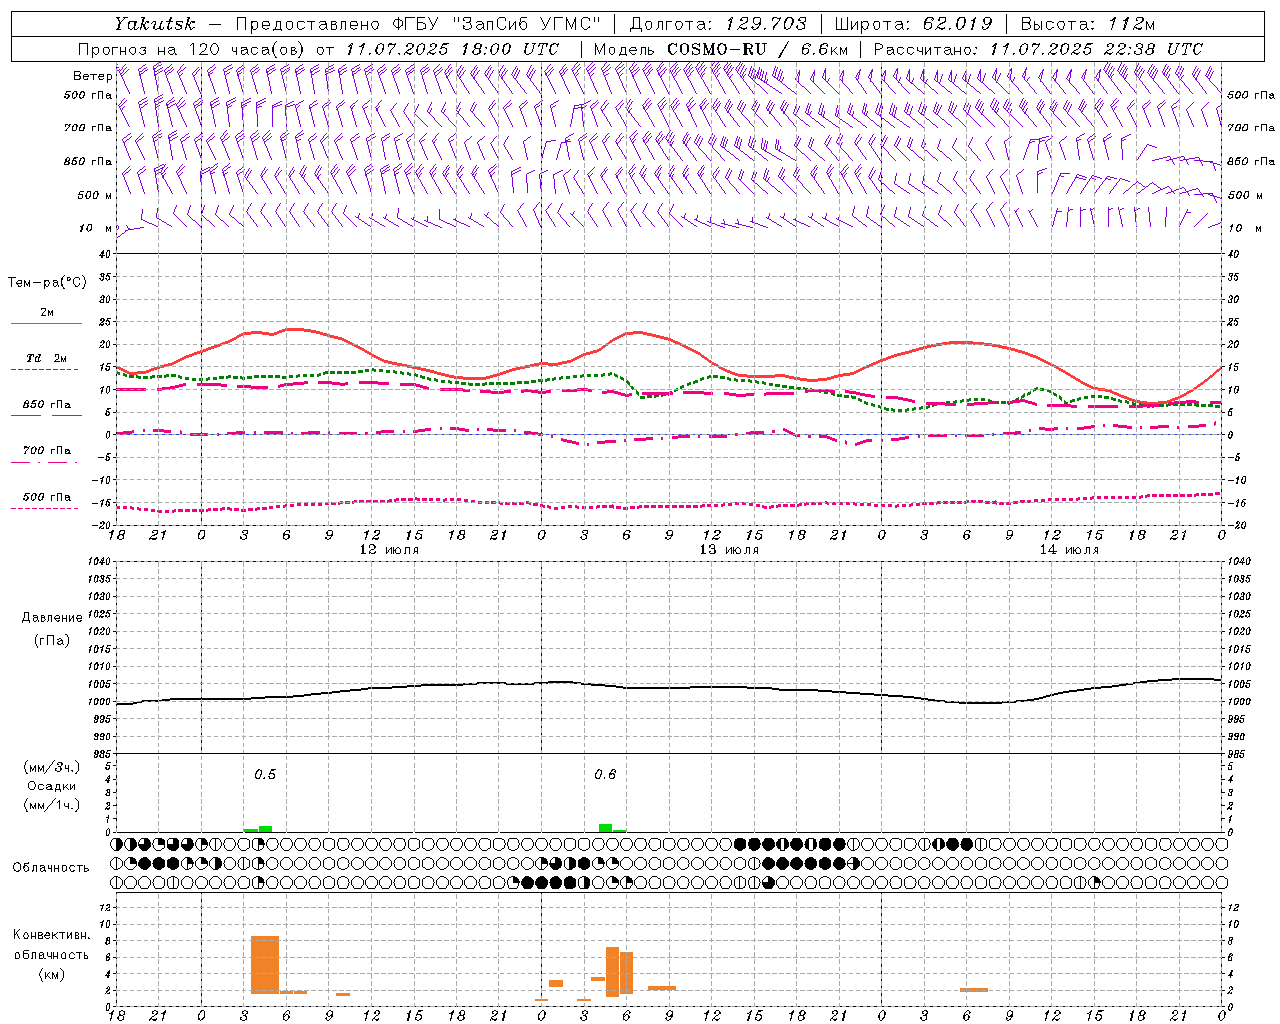Click the Модель COSMO-RU / 6.6км label
This screenshot has height=1024, width=1280.
click(720, 49)
